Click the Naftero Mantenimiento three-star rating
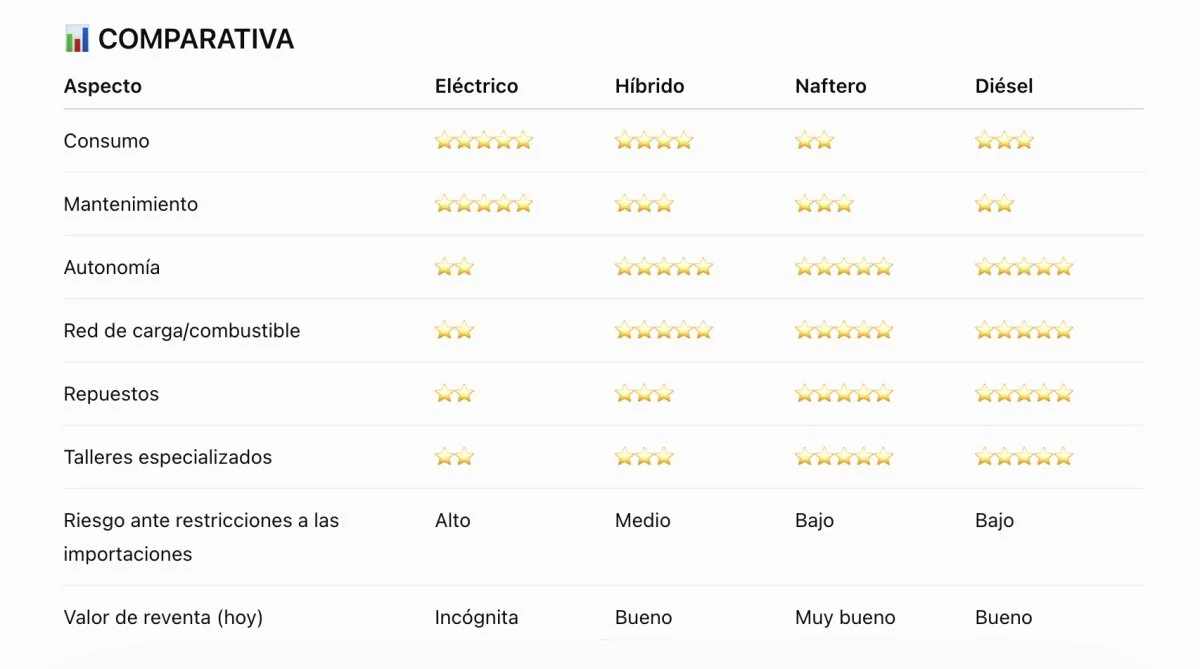Viewport: 1200px width, 669px height. click(x=824, y=204)
